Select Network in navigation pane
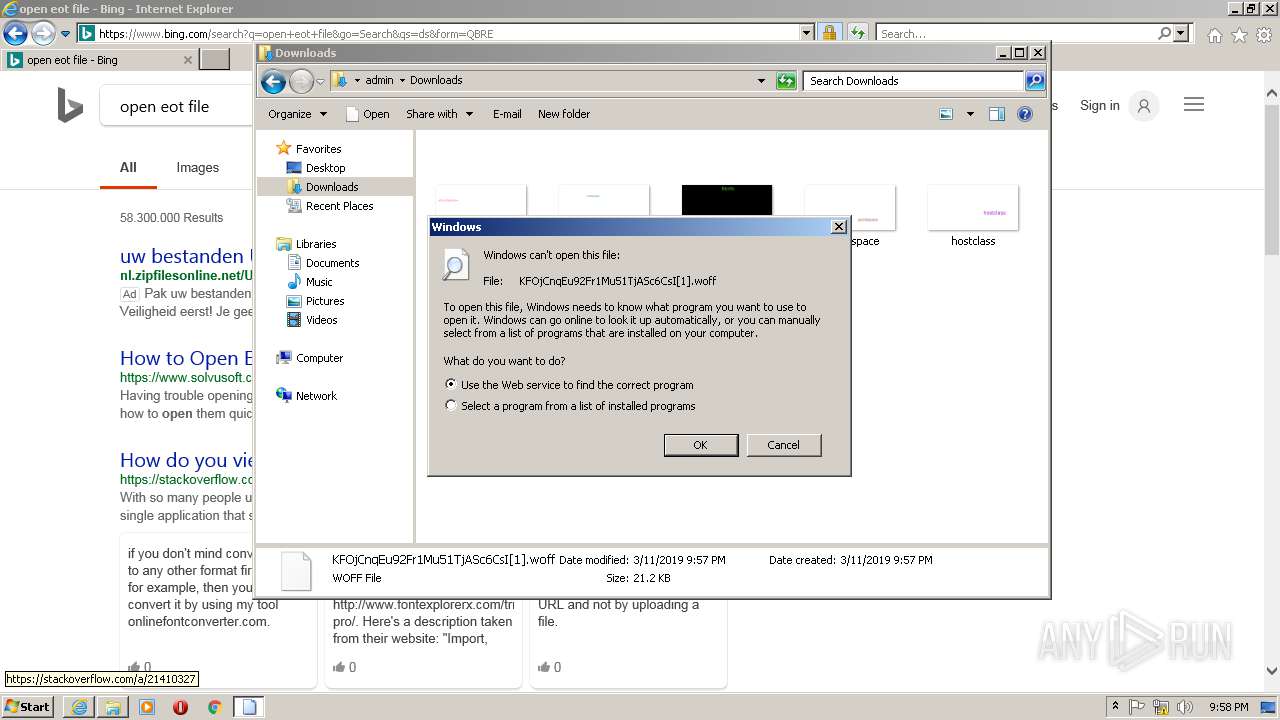This screenshot has height=720, width=1280. point(316,396)
